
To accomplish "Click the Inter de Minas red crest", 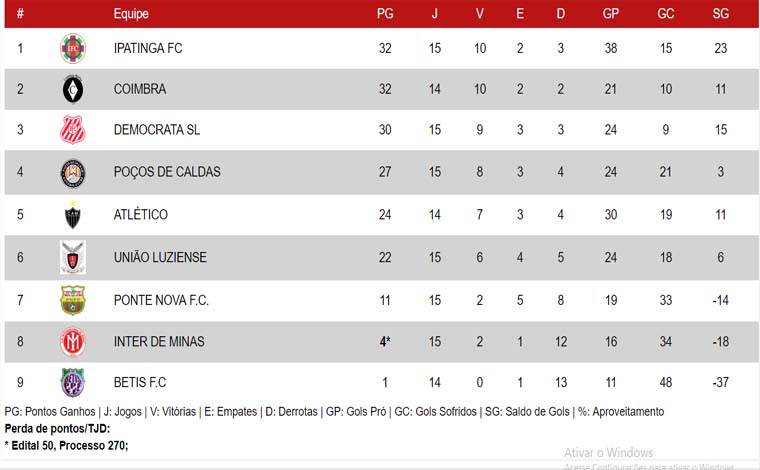I will pos(73,342).
